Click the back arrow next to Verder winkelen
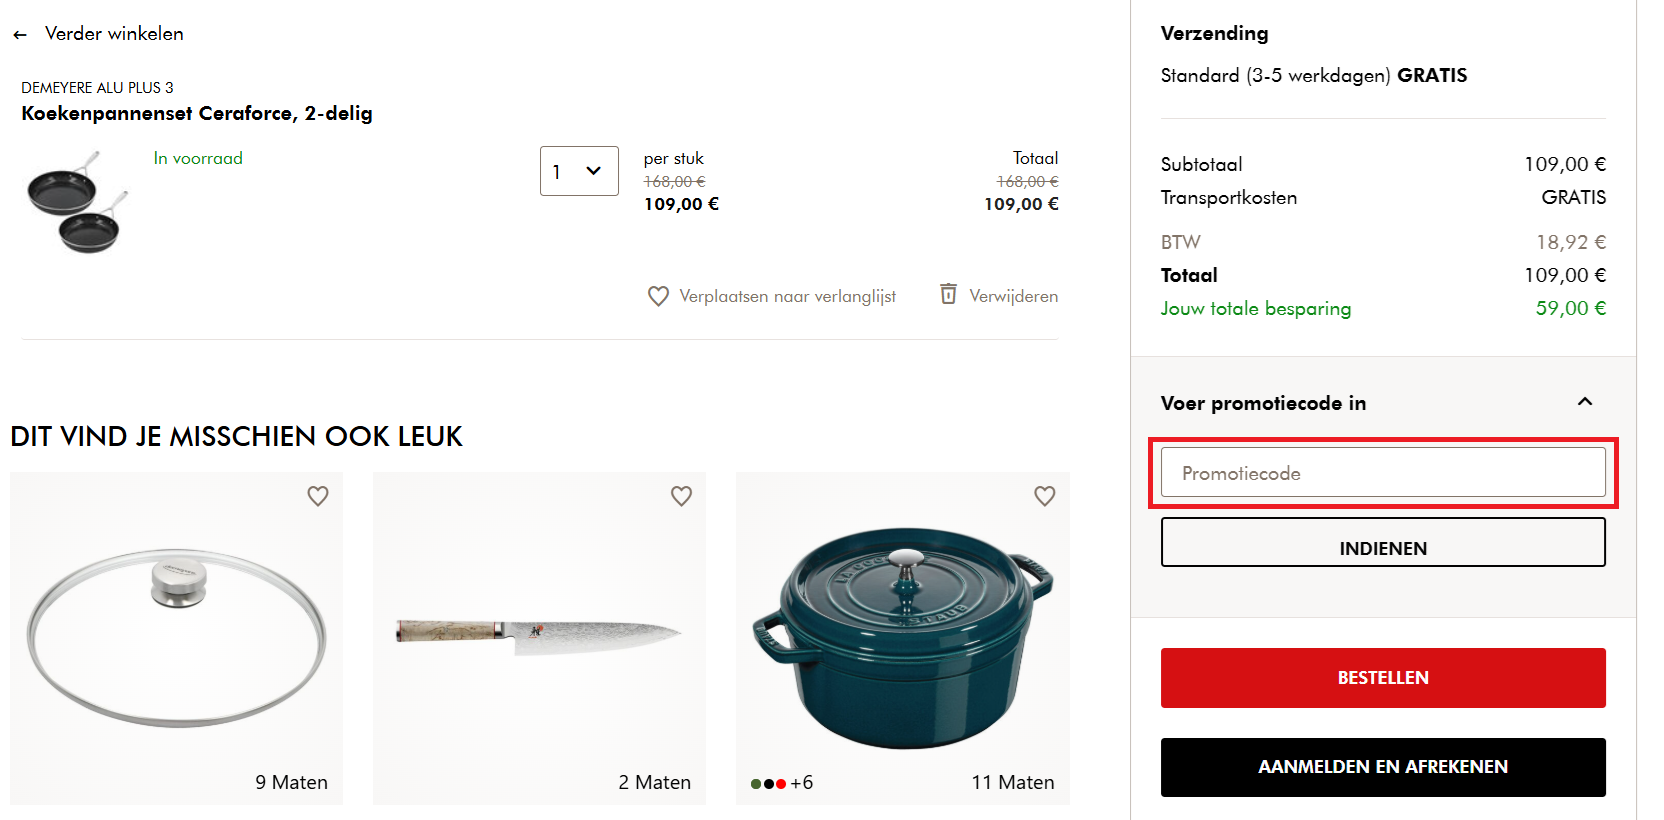 (20, 34)
